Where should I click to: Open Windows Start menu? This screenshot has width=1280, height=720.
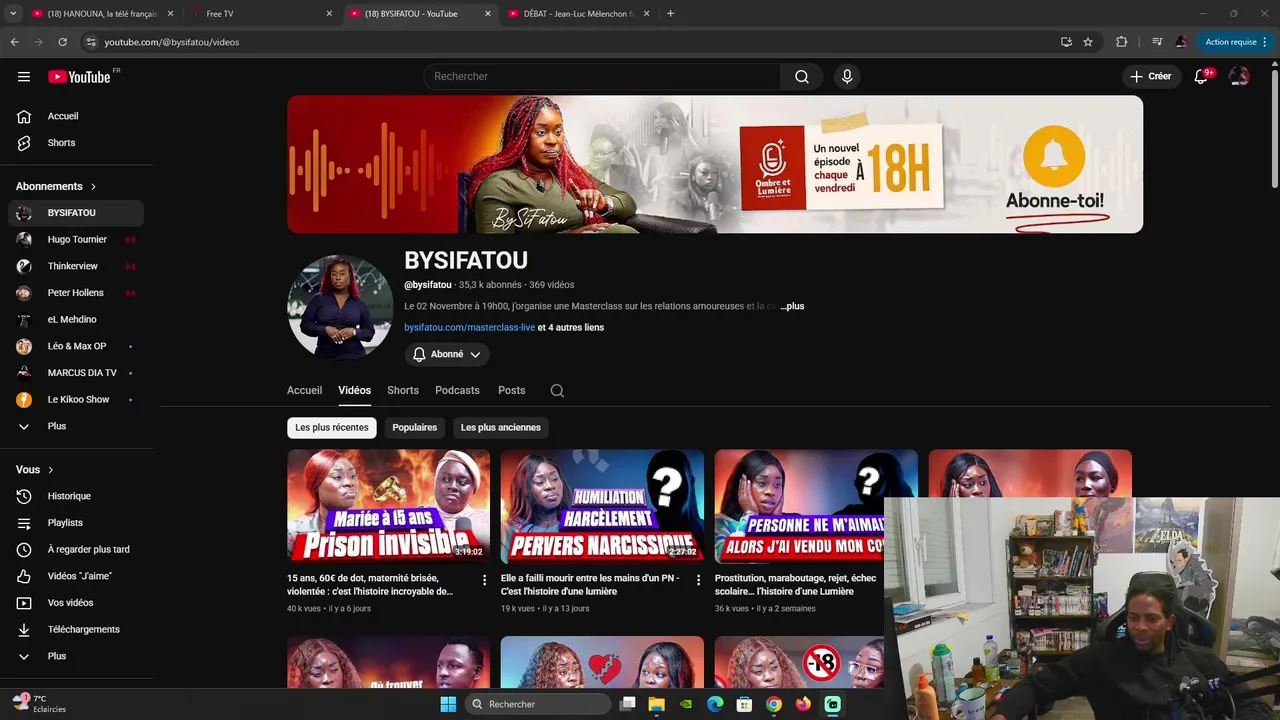coord(448,704)
